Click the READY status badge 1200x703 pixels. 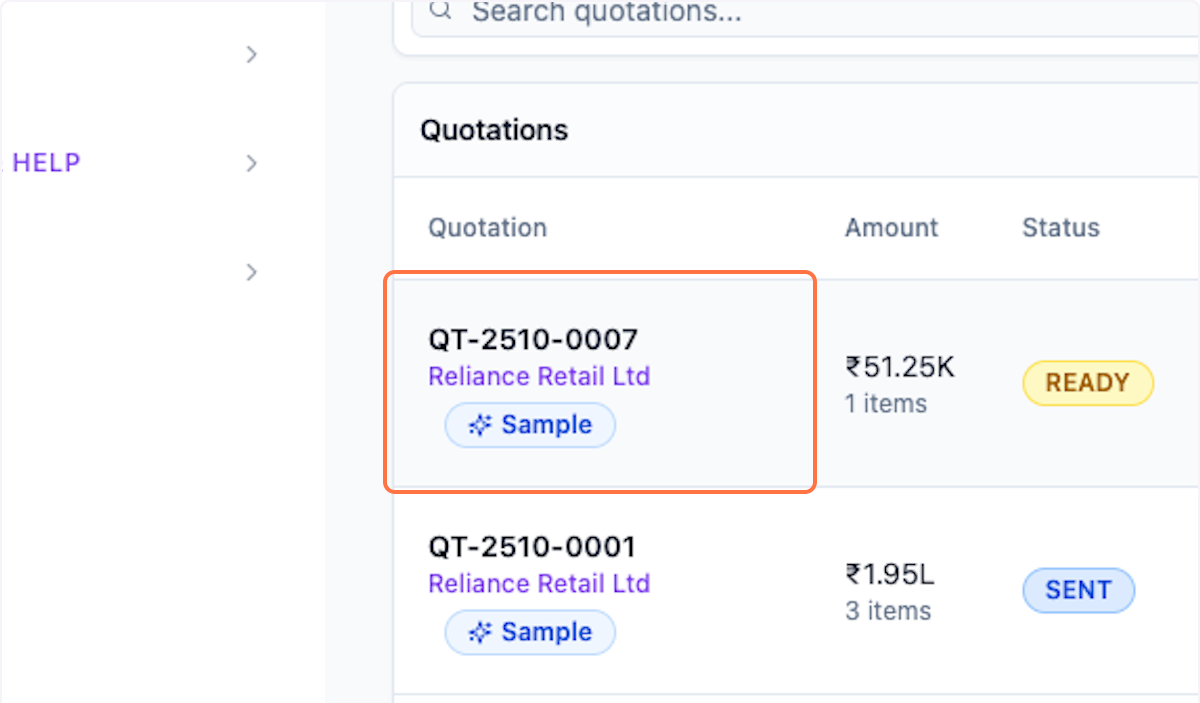pos(1087,383)
